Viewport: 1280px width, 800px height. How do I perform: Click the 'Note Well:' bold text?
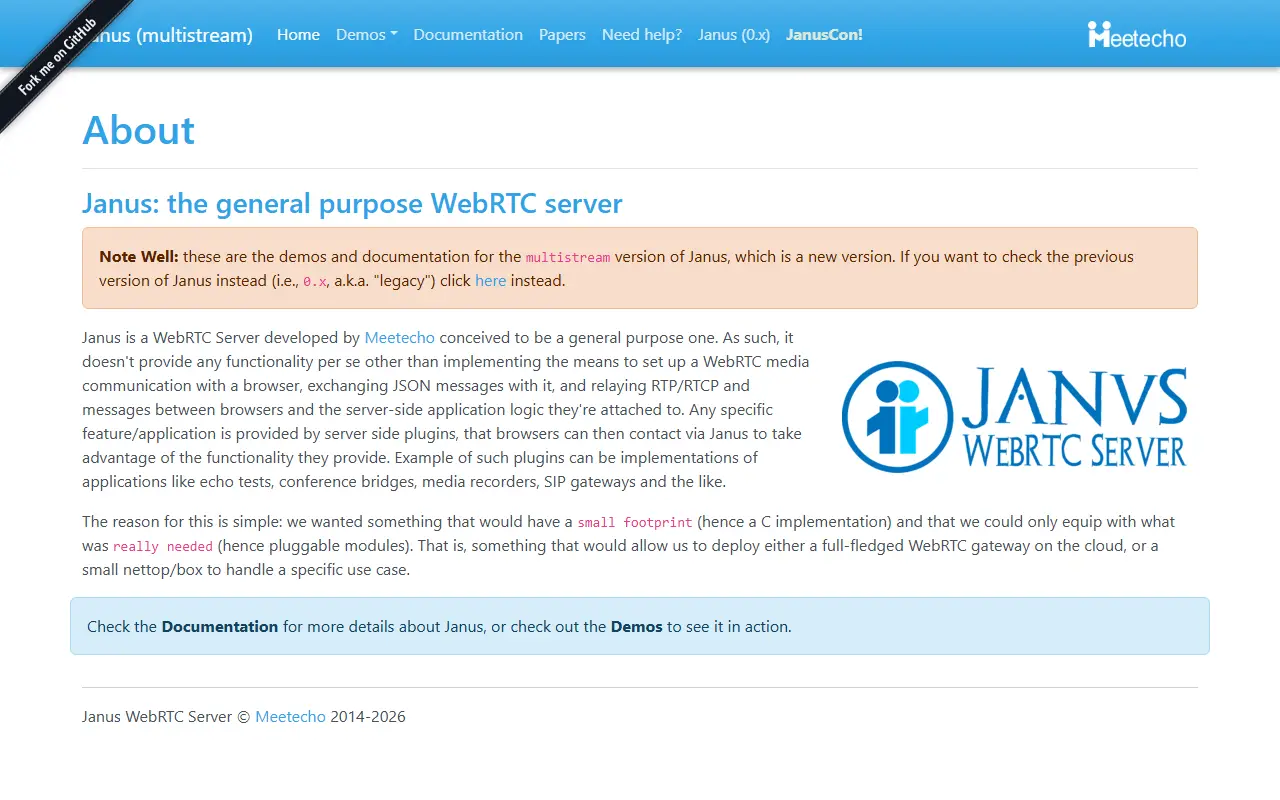(x=139, y=257)
